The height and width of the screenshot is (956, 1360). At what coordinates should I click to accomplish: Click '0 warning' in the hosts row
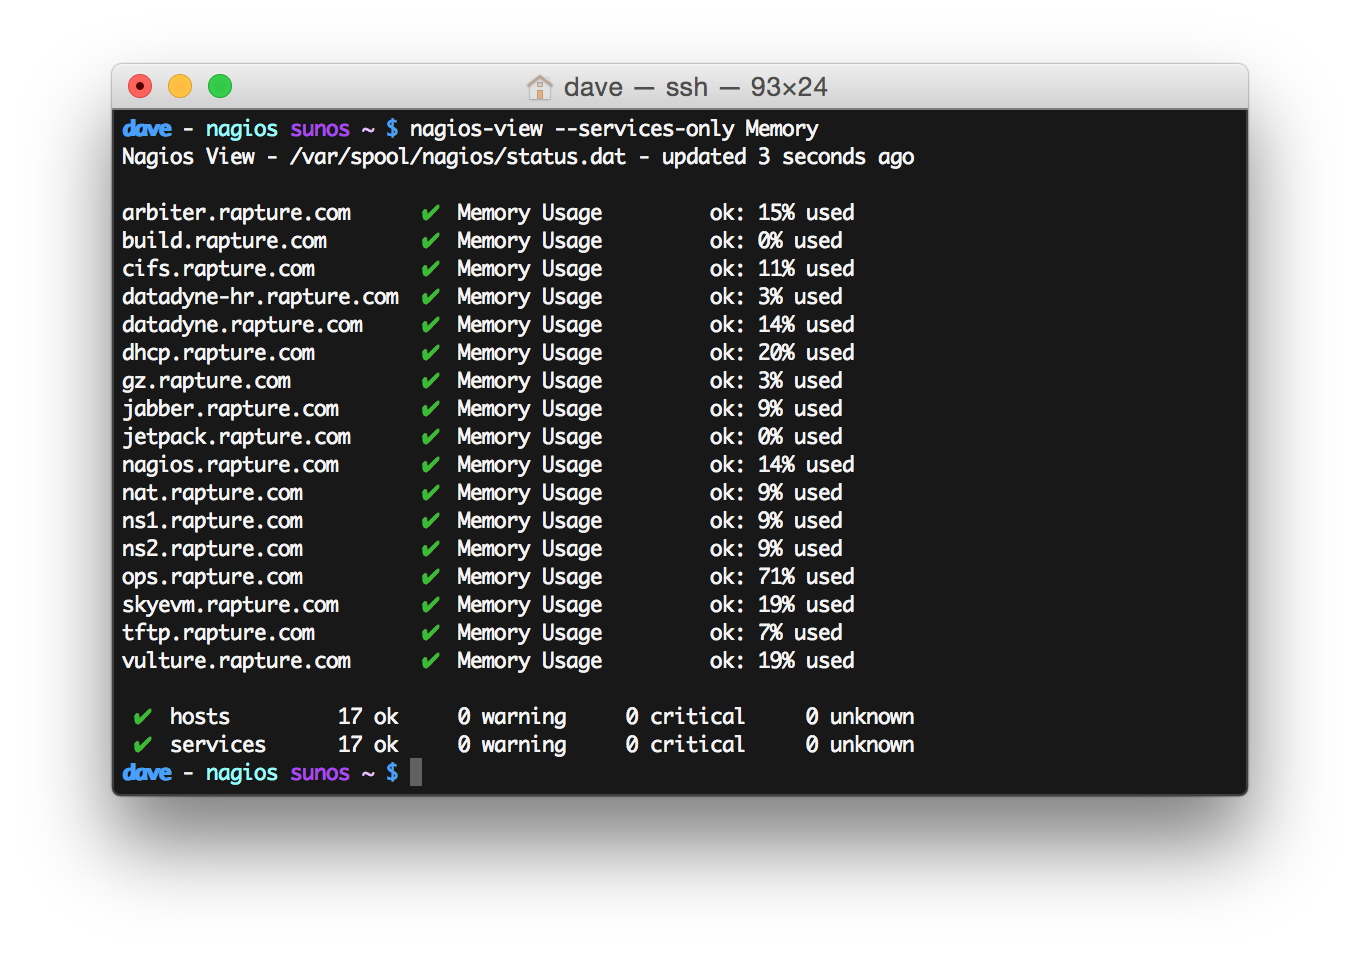(x=512, y=717)
